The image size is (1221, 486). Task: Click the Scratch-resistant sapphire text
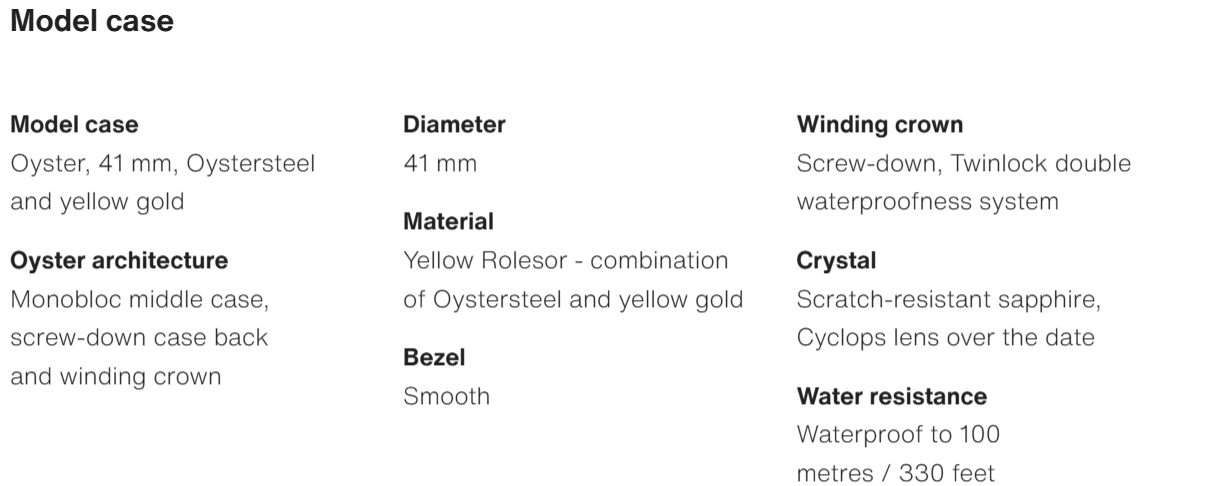point(947,299)
